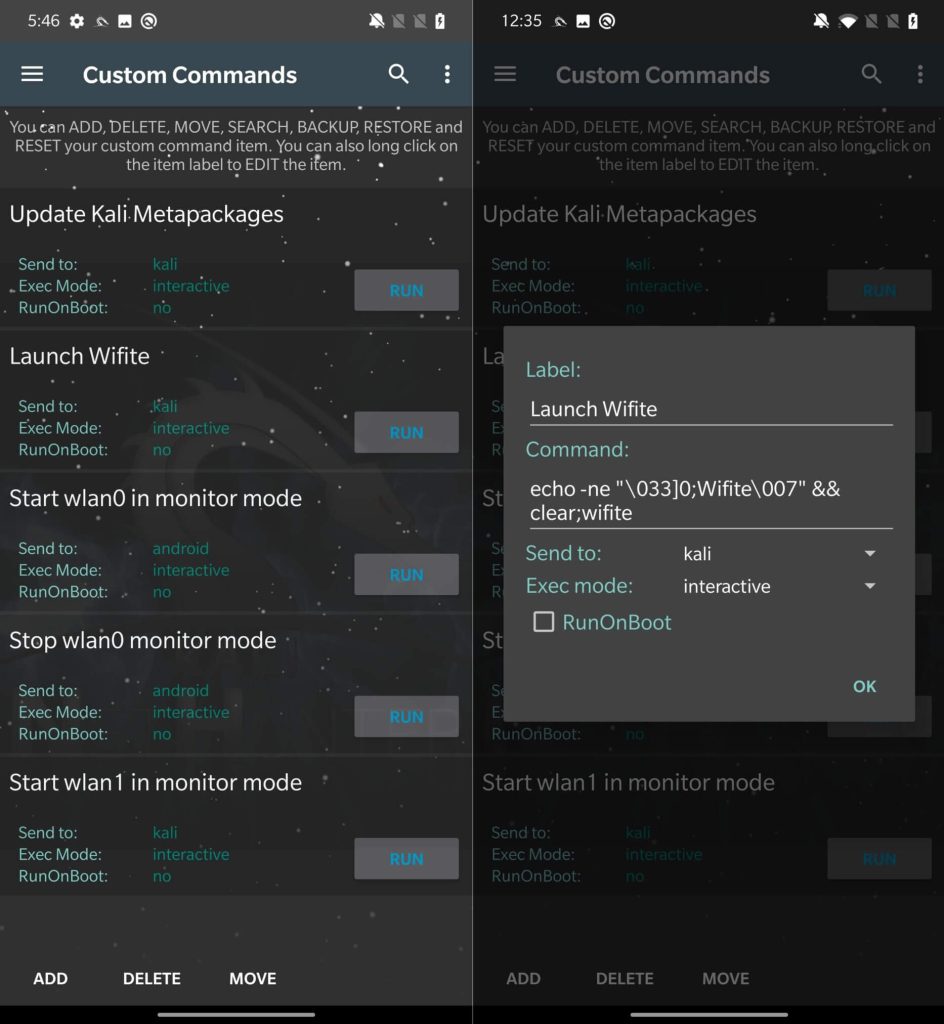Enable the RunOnBoot checkbox
The width and height of the screenshot is (944, 1024).
(x=544, y=621)
